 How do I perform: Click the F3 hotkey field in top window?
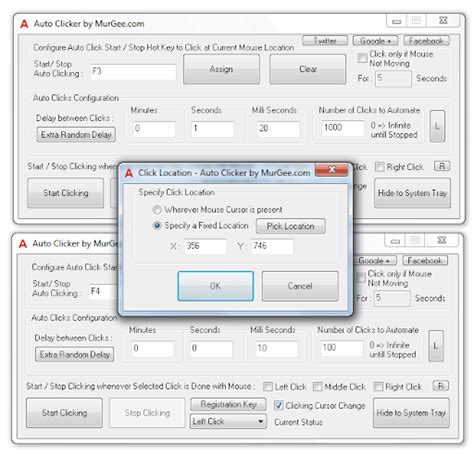click(x=133, y=72)
